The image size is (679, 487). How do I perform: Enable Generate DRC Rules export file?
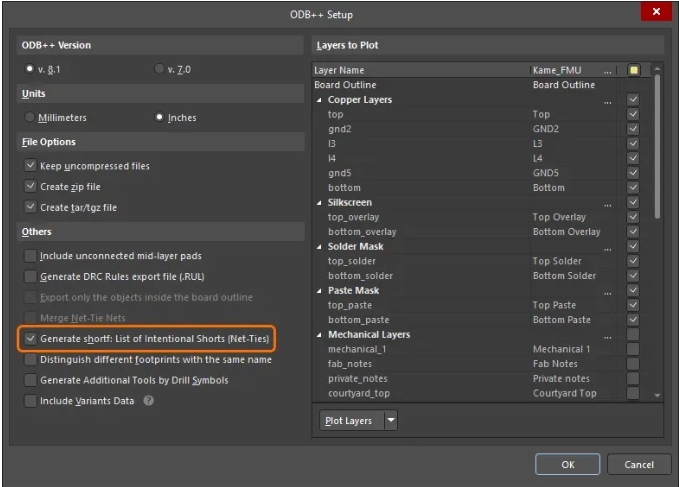(30, 277)
